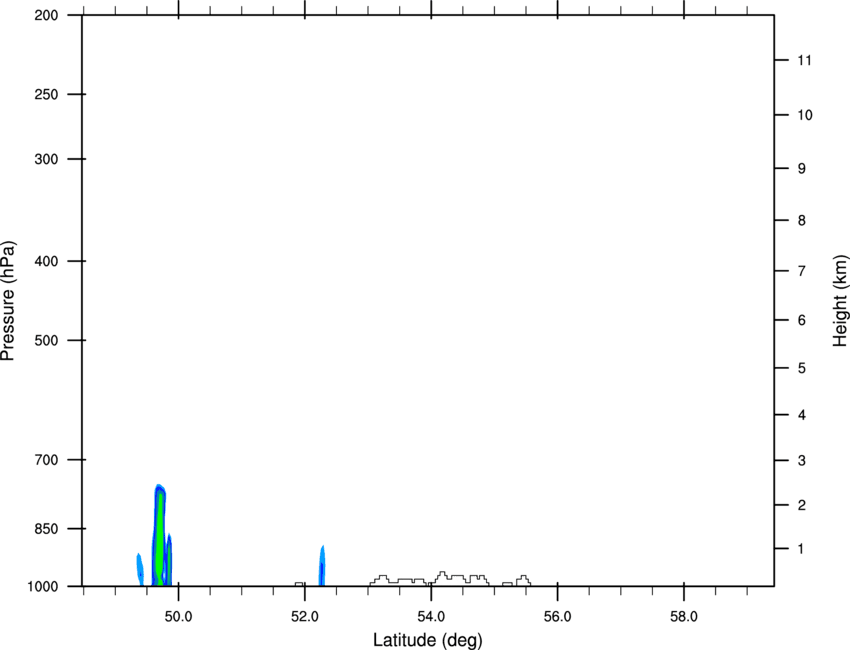Click latitude tick label 52.0
The width and height of the screenshot is (850, 650).
pos(305,617)
